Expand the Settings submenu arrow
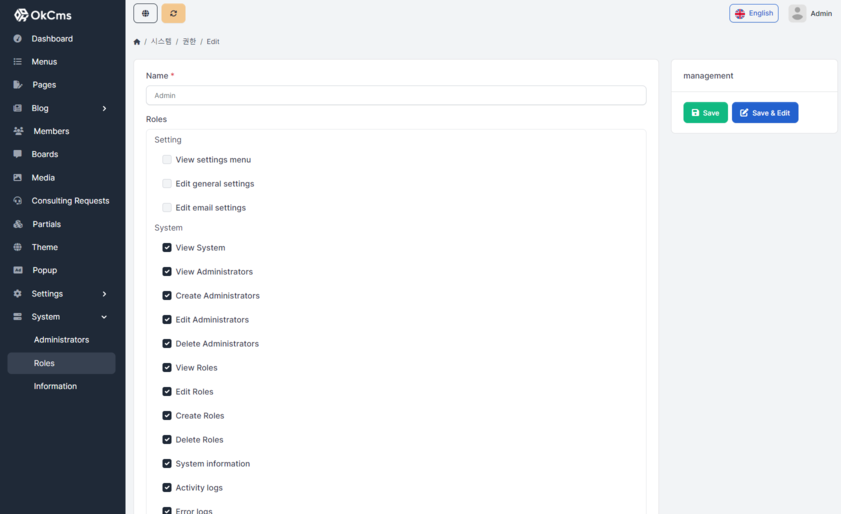Screen dimensions: 841x514 pos(104,294)
